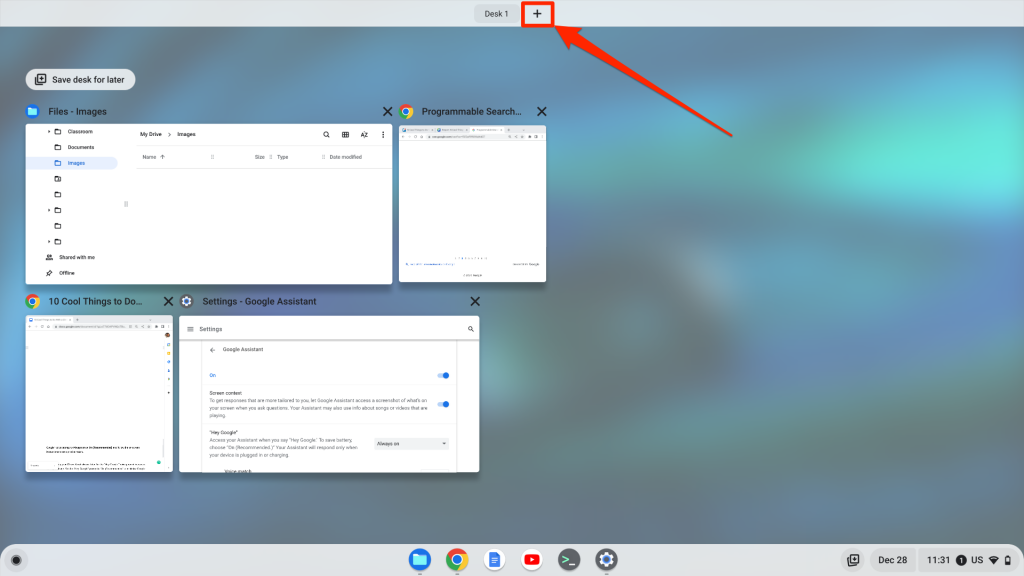Click Save desk for later
1024x576 pixels.
coord(80,80)
